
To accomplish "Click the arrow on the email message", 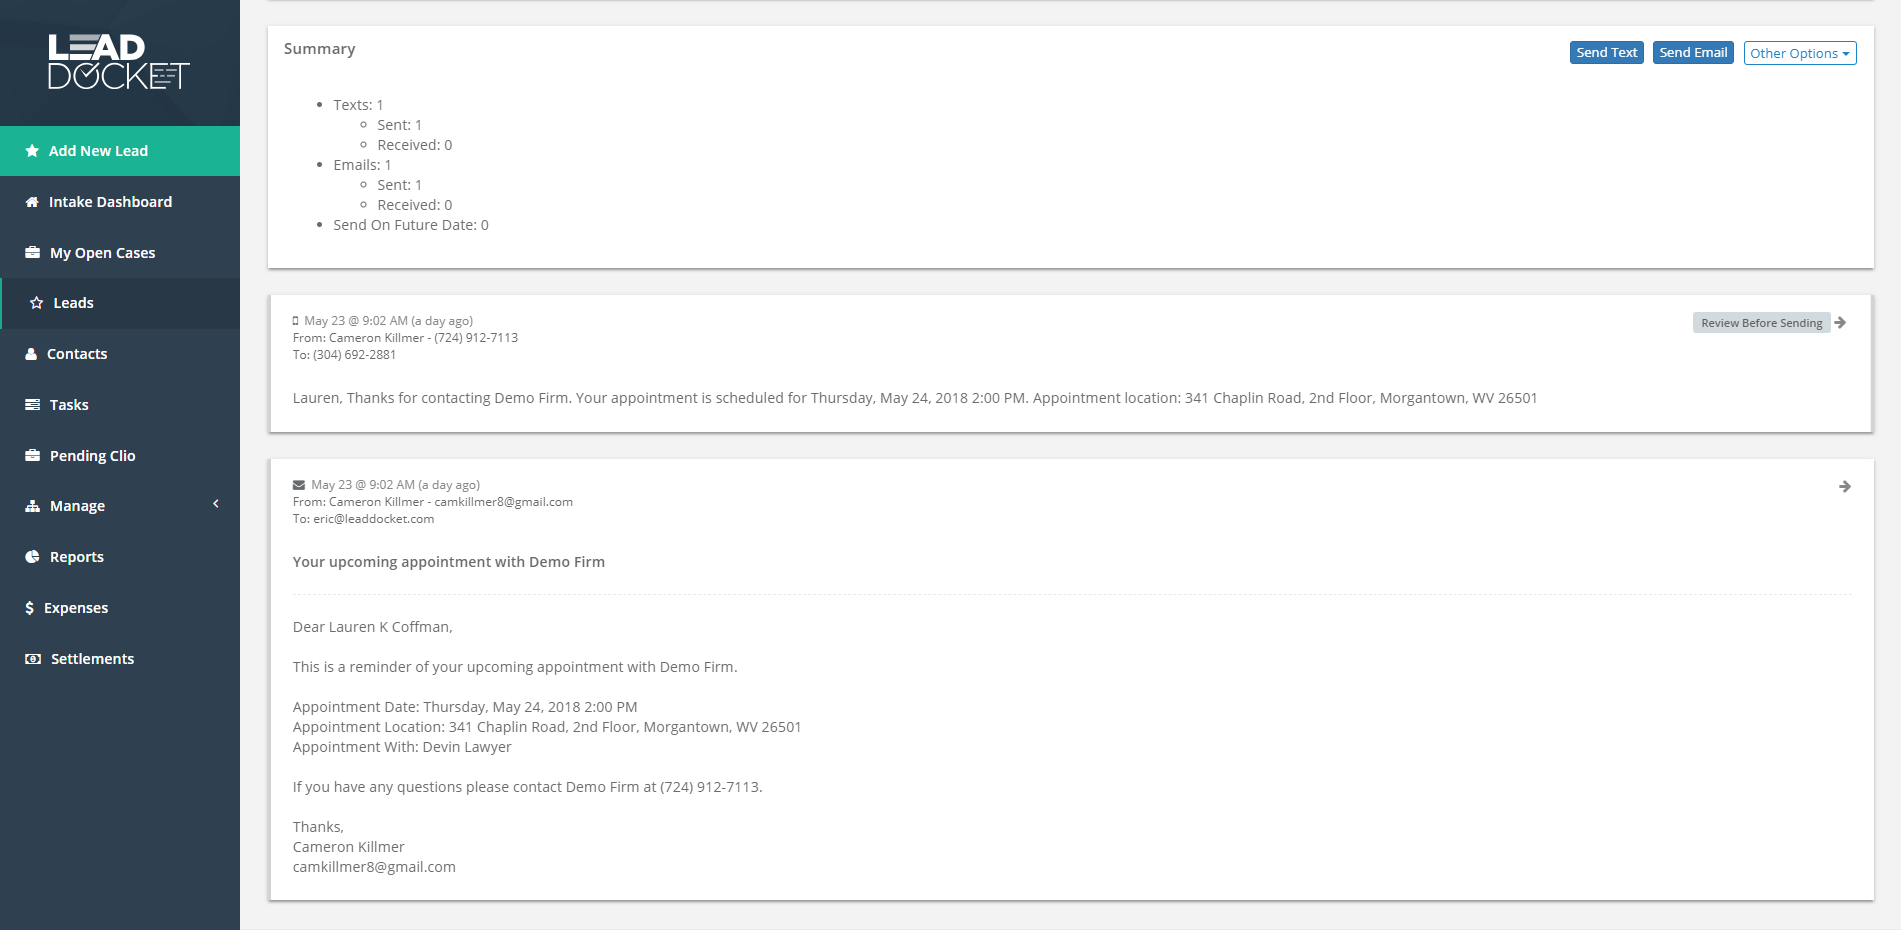I will pos(1845,487).
